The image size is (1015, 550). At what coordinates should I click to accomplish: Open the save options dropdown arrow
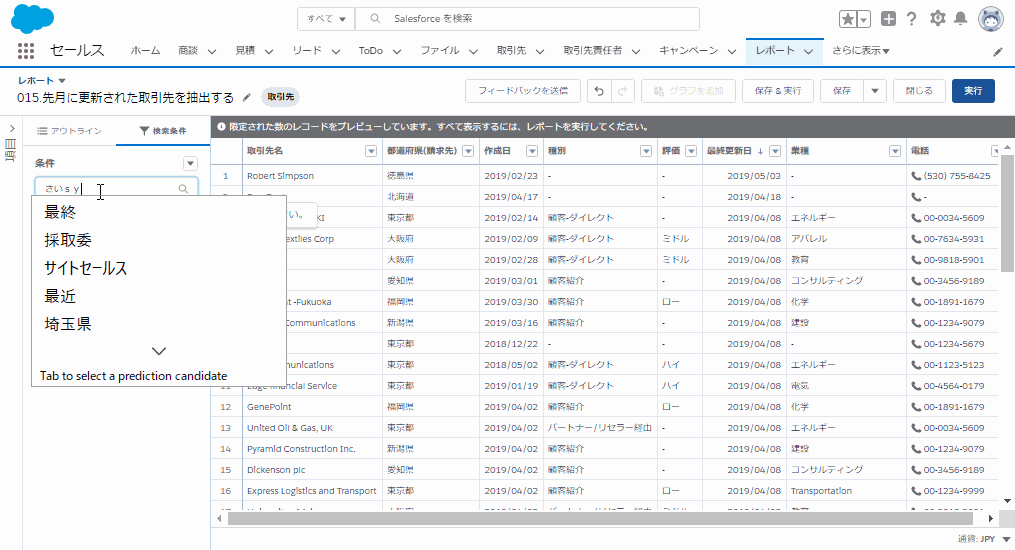[x=875, y=91]
